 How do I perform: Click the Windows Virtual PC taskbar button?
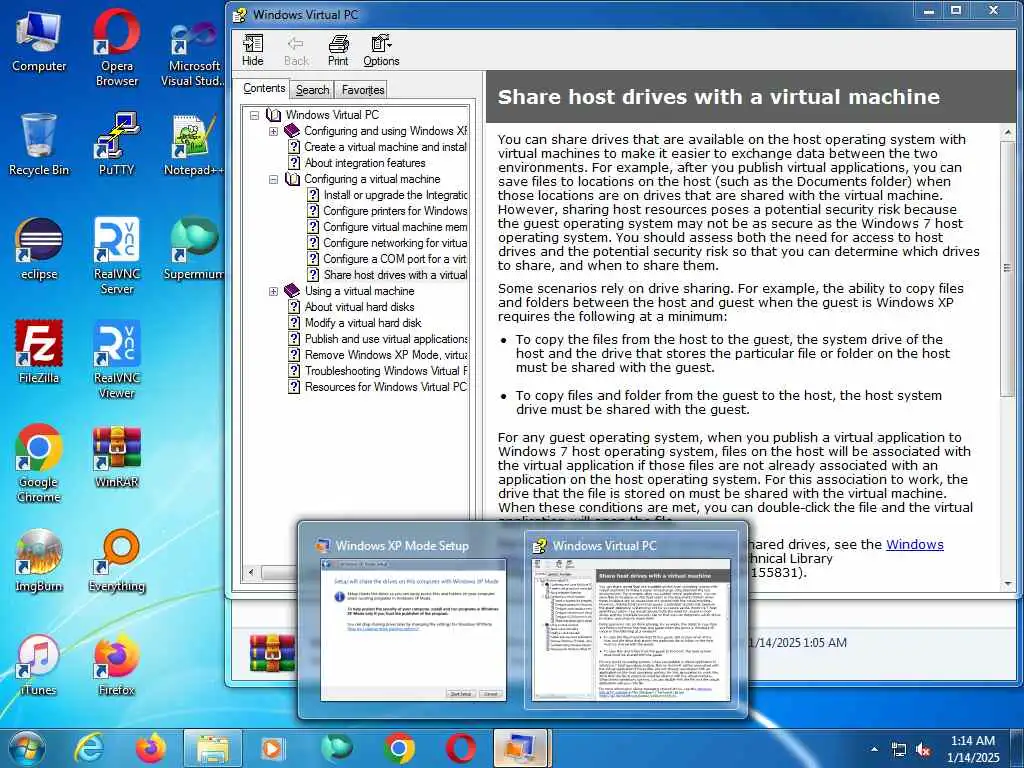point(520,748)
